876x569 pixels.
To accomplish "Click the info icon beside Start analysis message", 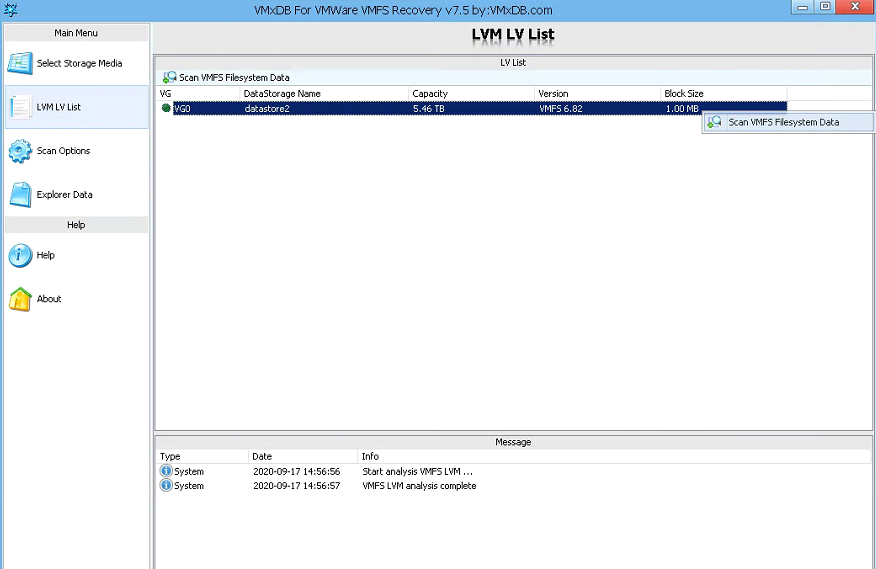I will click(x=166, y=471).
